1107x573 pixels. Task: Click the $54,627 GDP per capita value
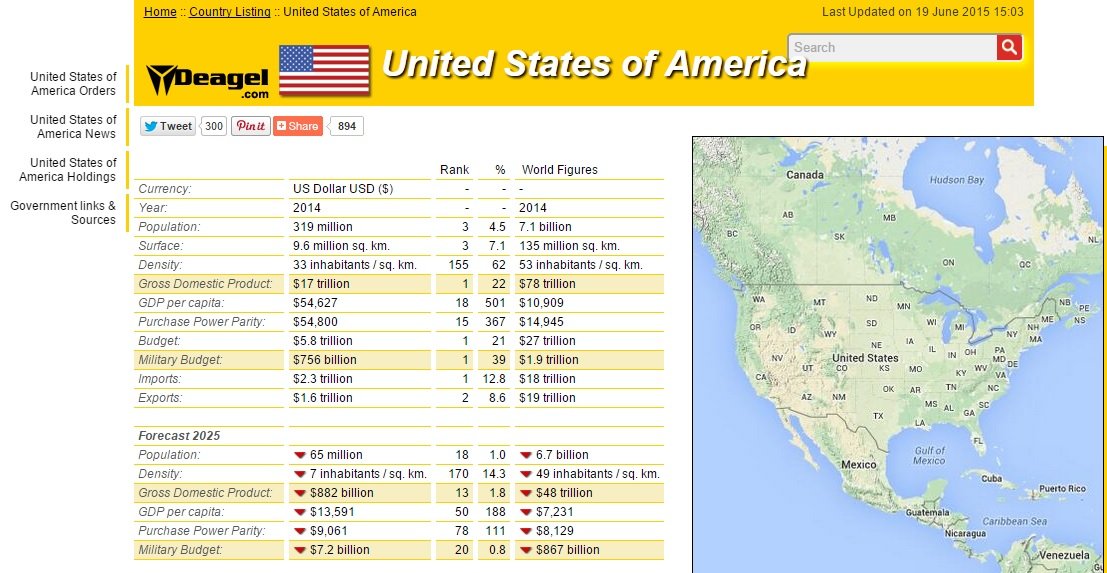pyautogui.click(x=315, y=303)
